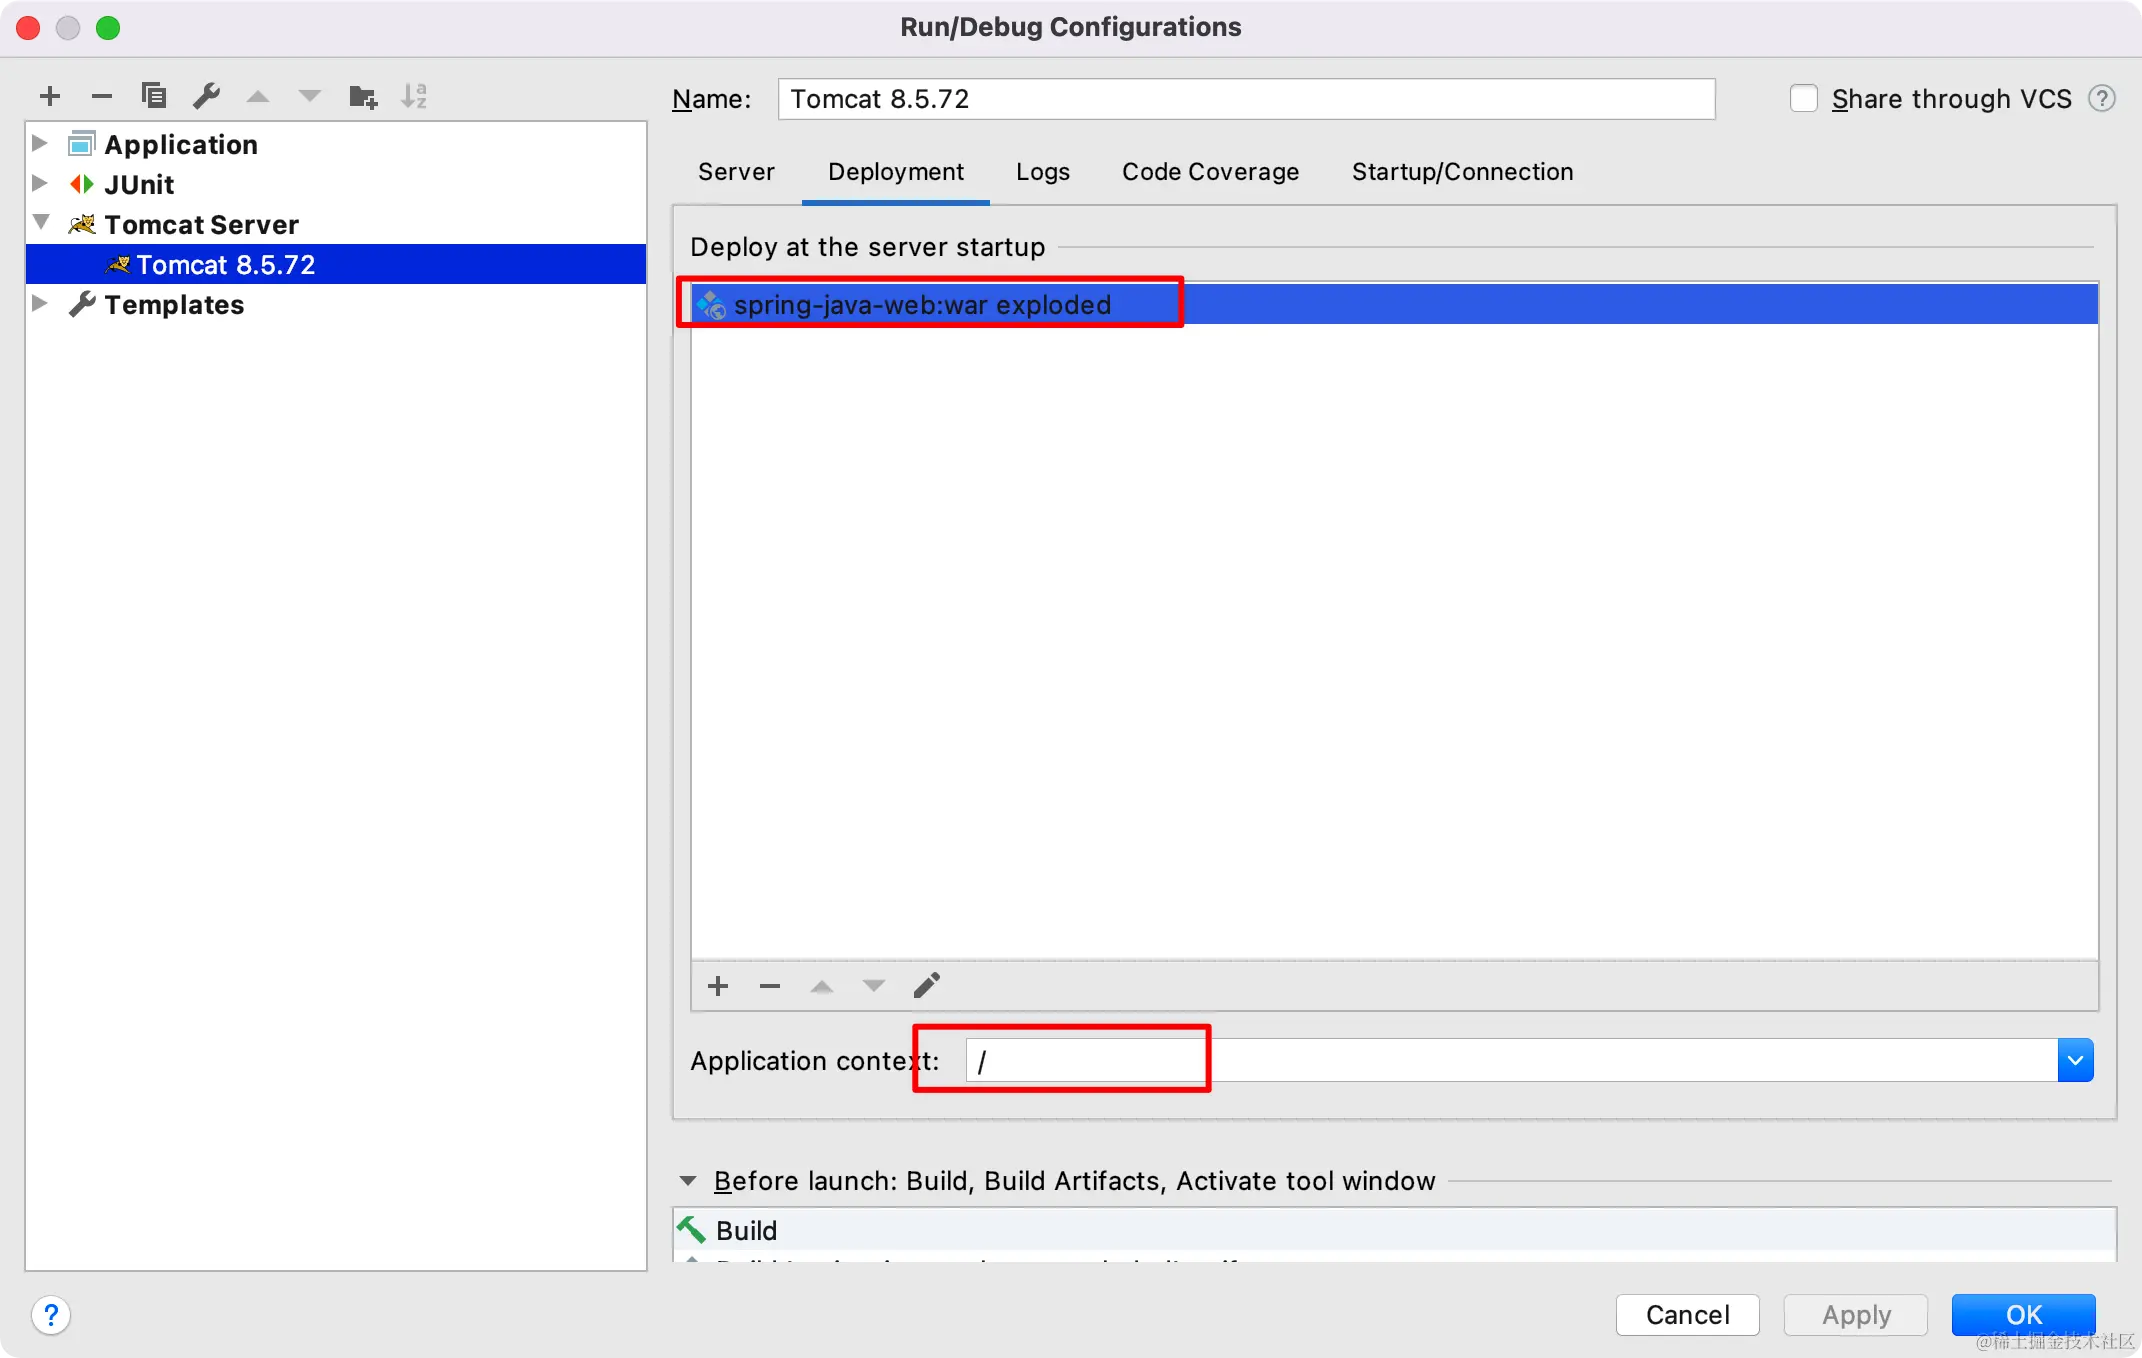Click the Cancel button
This screenshot has width=2142, height=1358.
pos(1687,1314)
